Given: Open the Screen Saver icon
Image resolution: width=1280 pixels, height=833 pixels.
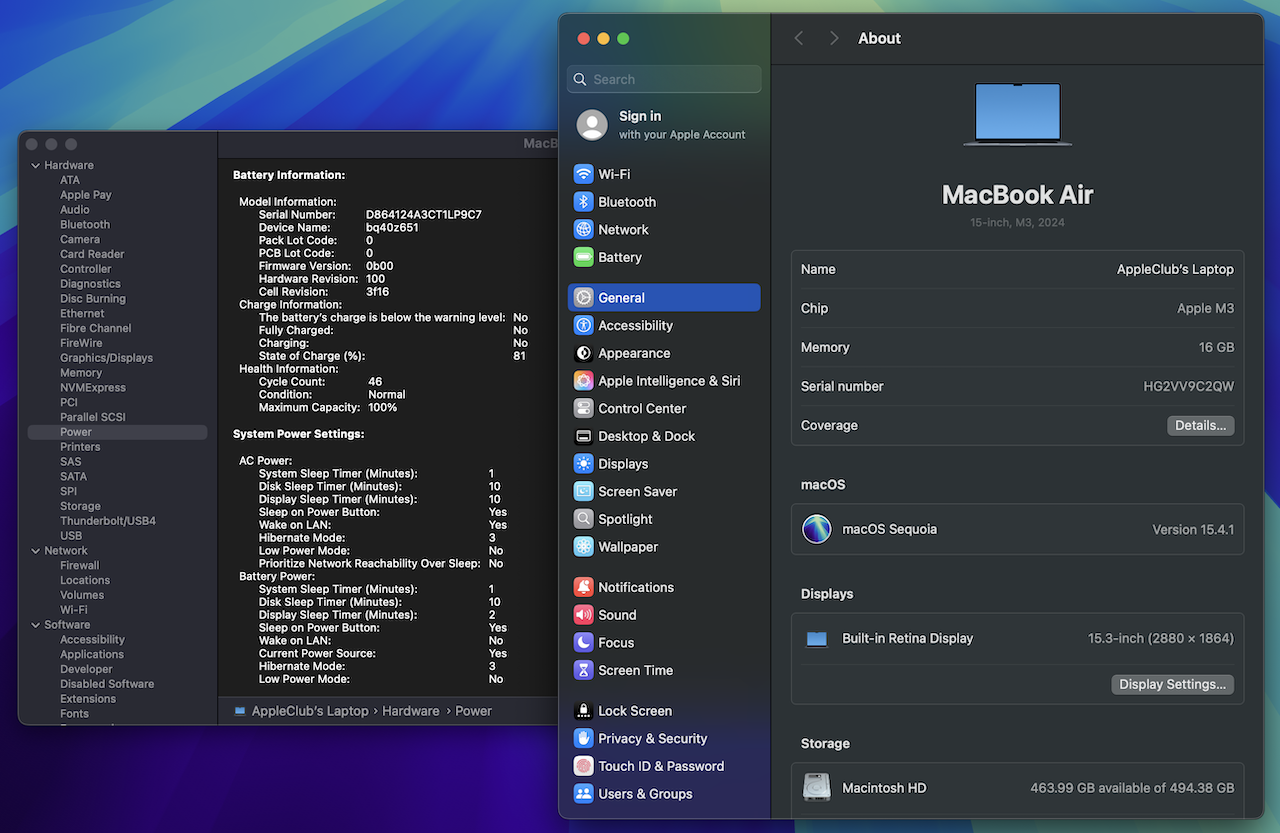Looking at the screenshot, I should coord(584,491).
